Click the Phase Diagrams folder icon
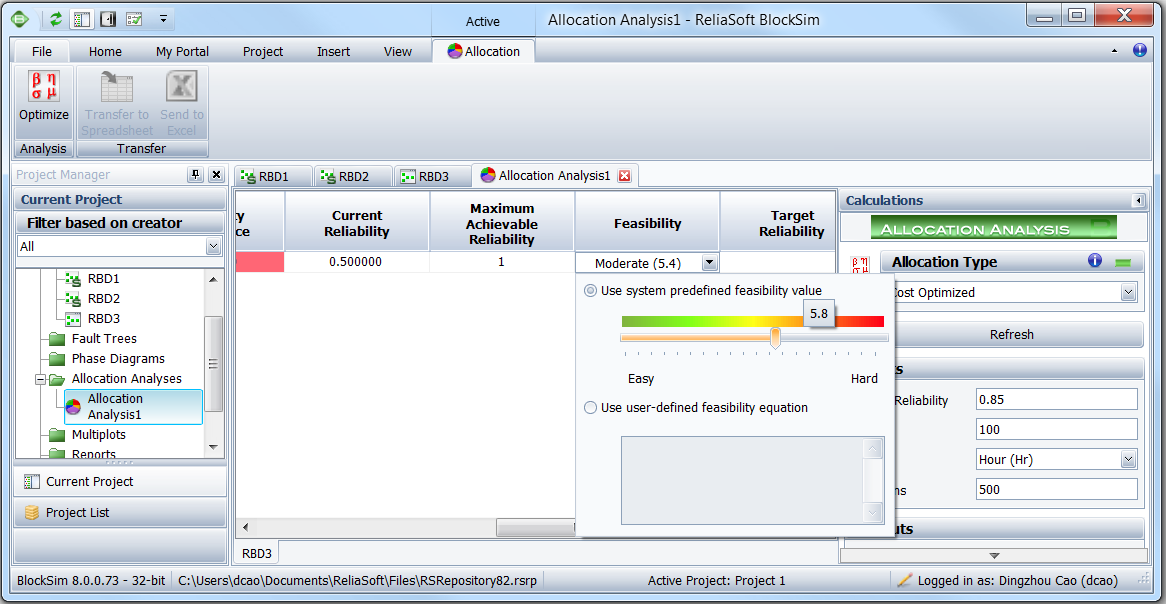The height and width of the screenshot is (604, 1166). 57,359
